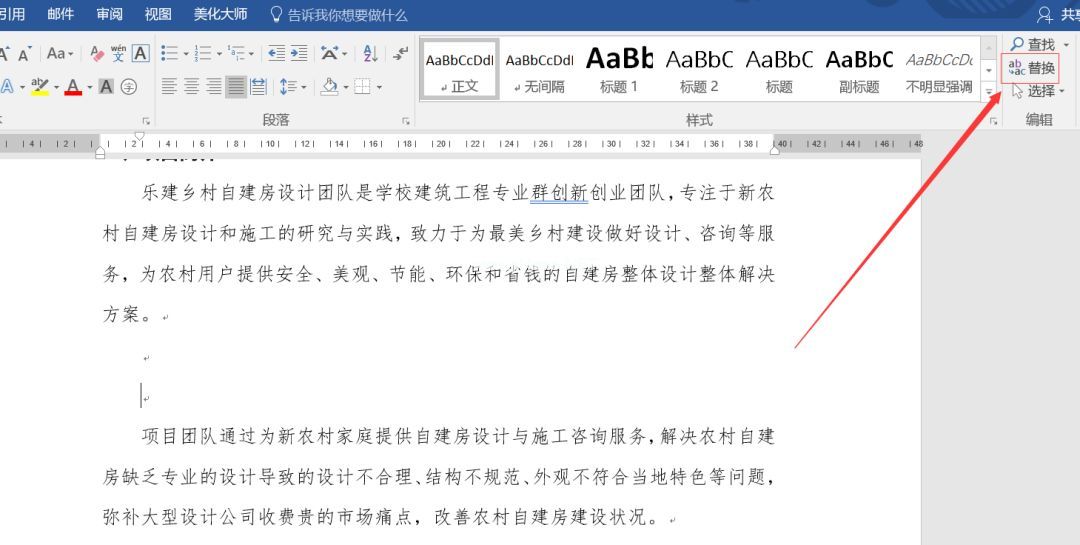Click the sort A-Z icon
1080x545 pixels.
pyautogui.click(x=370, y=54)
